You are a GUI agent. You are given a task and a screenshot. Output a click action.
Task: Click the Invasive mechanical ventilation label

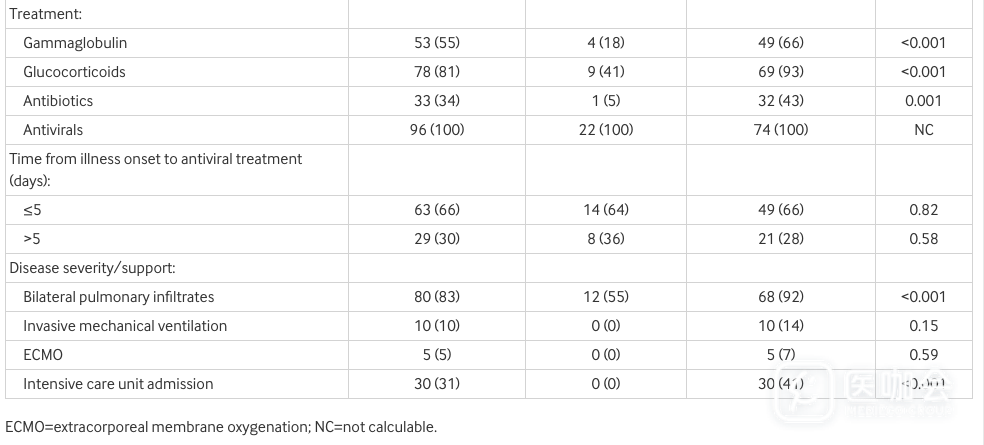pos(125,326)
